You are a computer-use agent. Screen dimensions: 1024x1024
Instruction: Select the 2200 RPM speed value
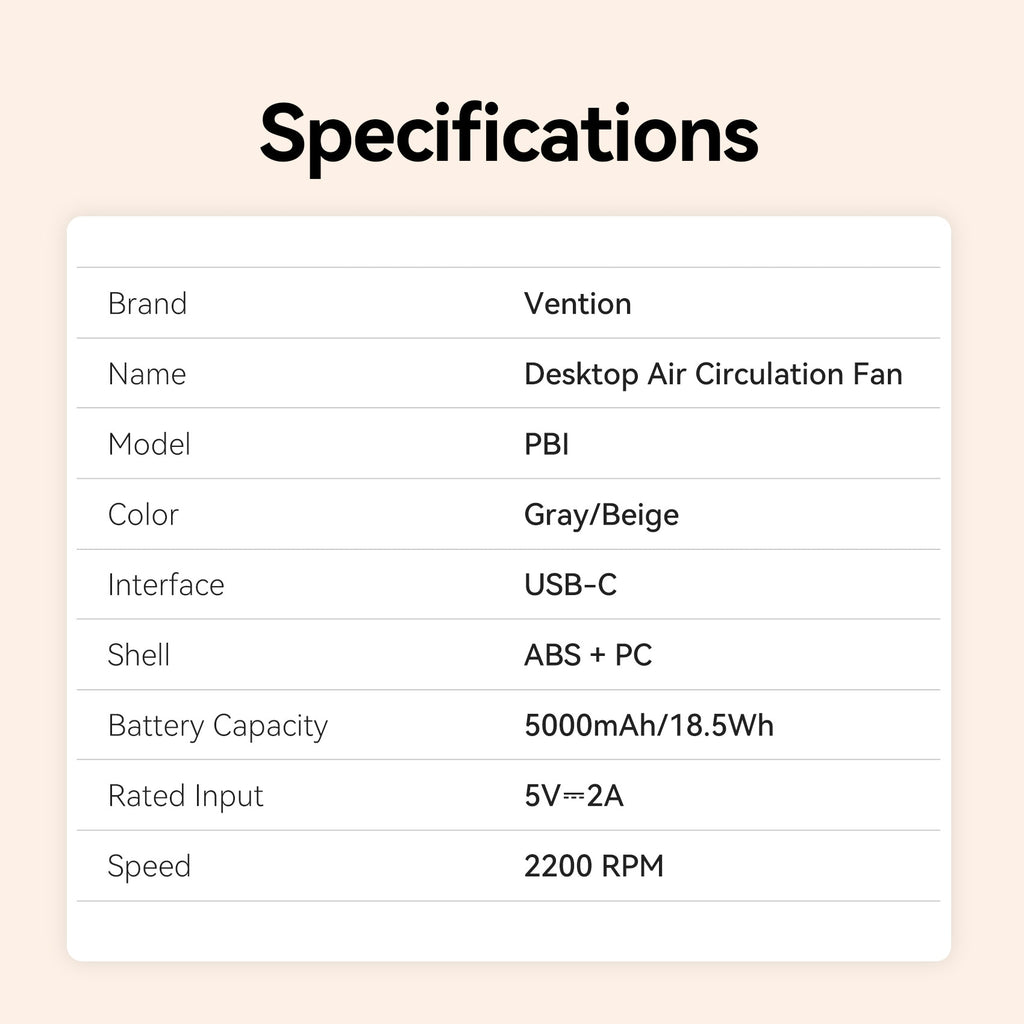(593, 866)
